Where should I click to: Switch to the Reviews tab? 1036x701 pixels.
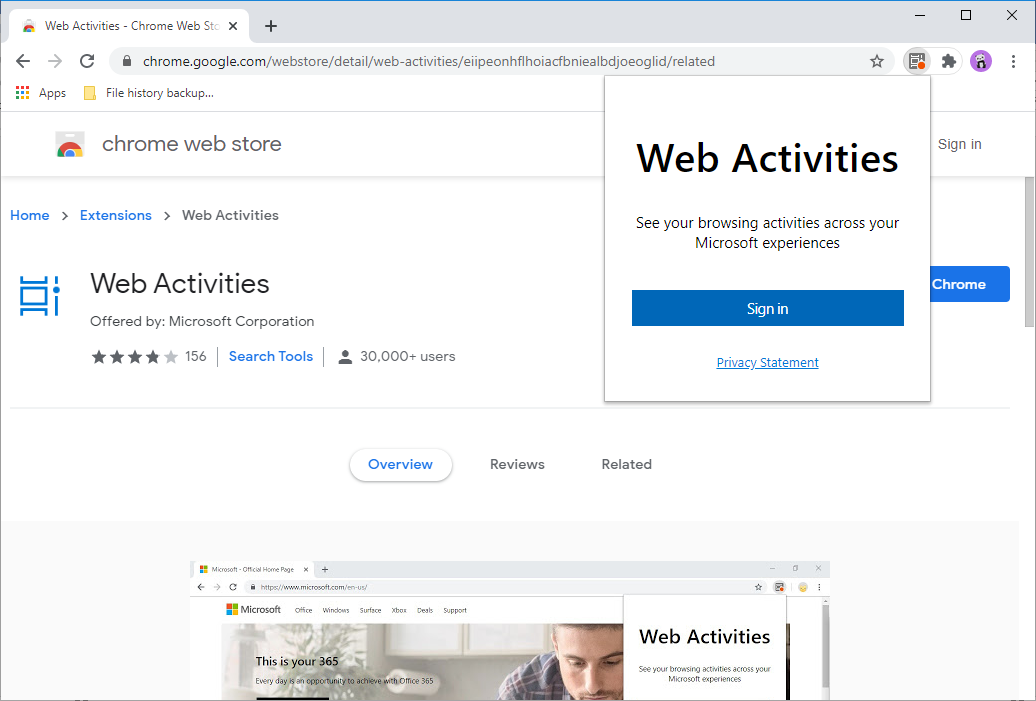tap(517, 464)
